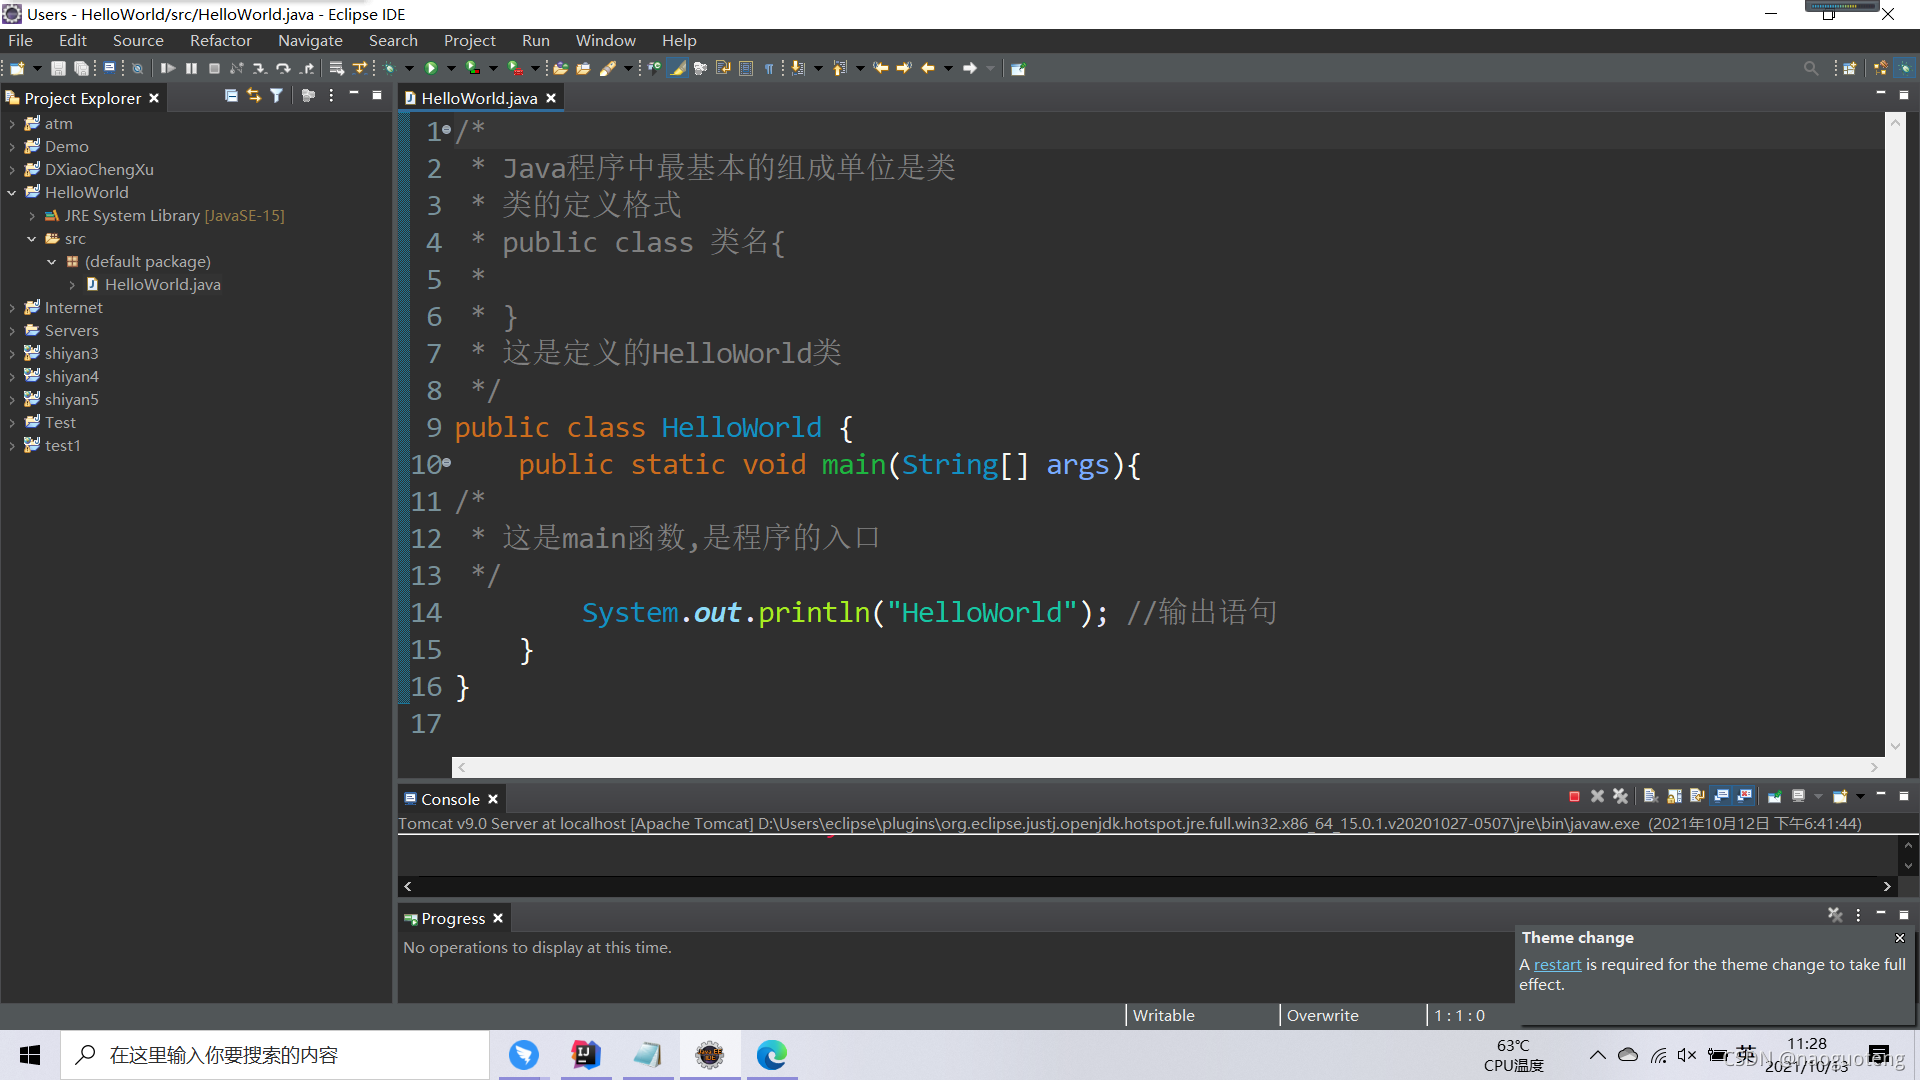Open Microsoft Edge from the taskbar
1920x1080 pixels.
click(771, 1055)
